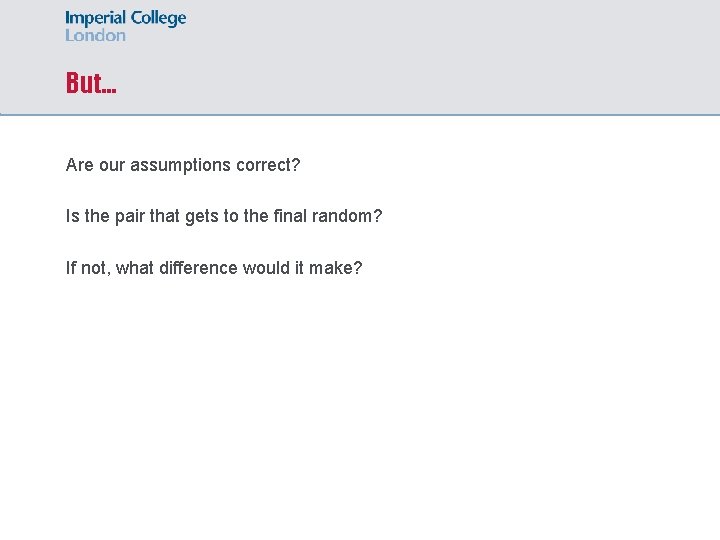Click the red 'But...' slide title
Viewport: 720px width, 540px height.
pyautogui.click(x=90, y=82)
